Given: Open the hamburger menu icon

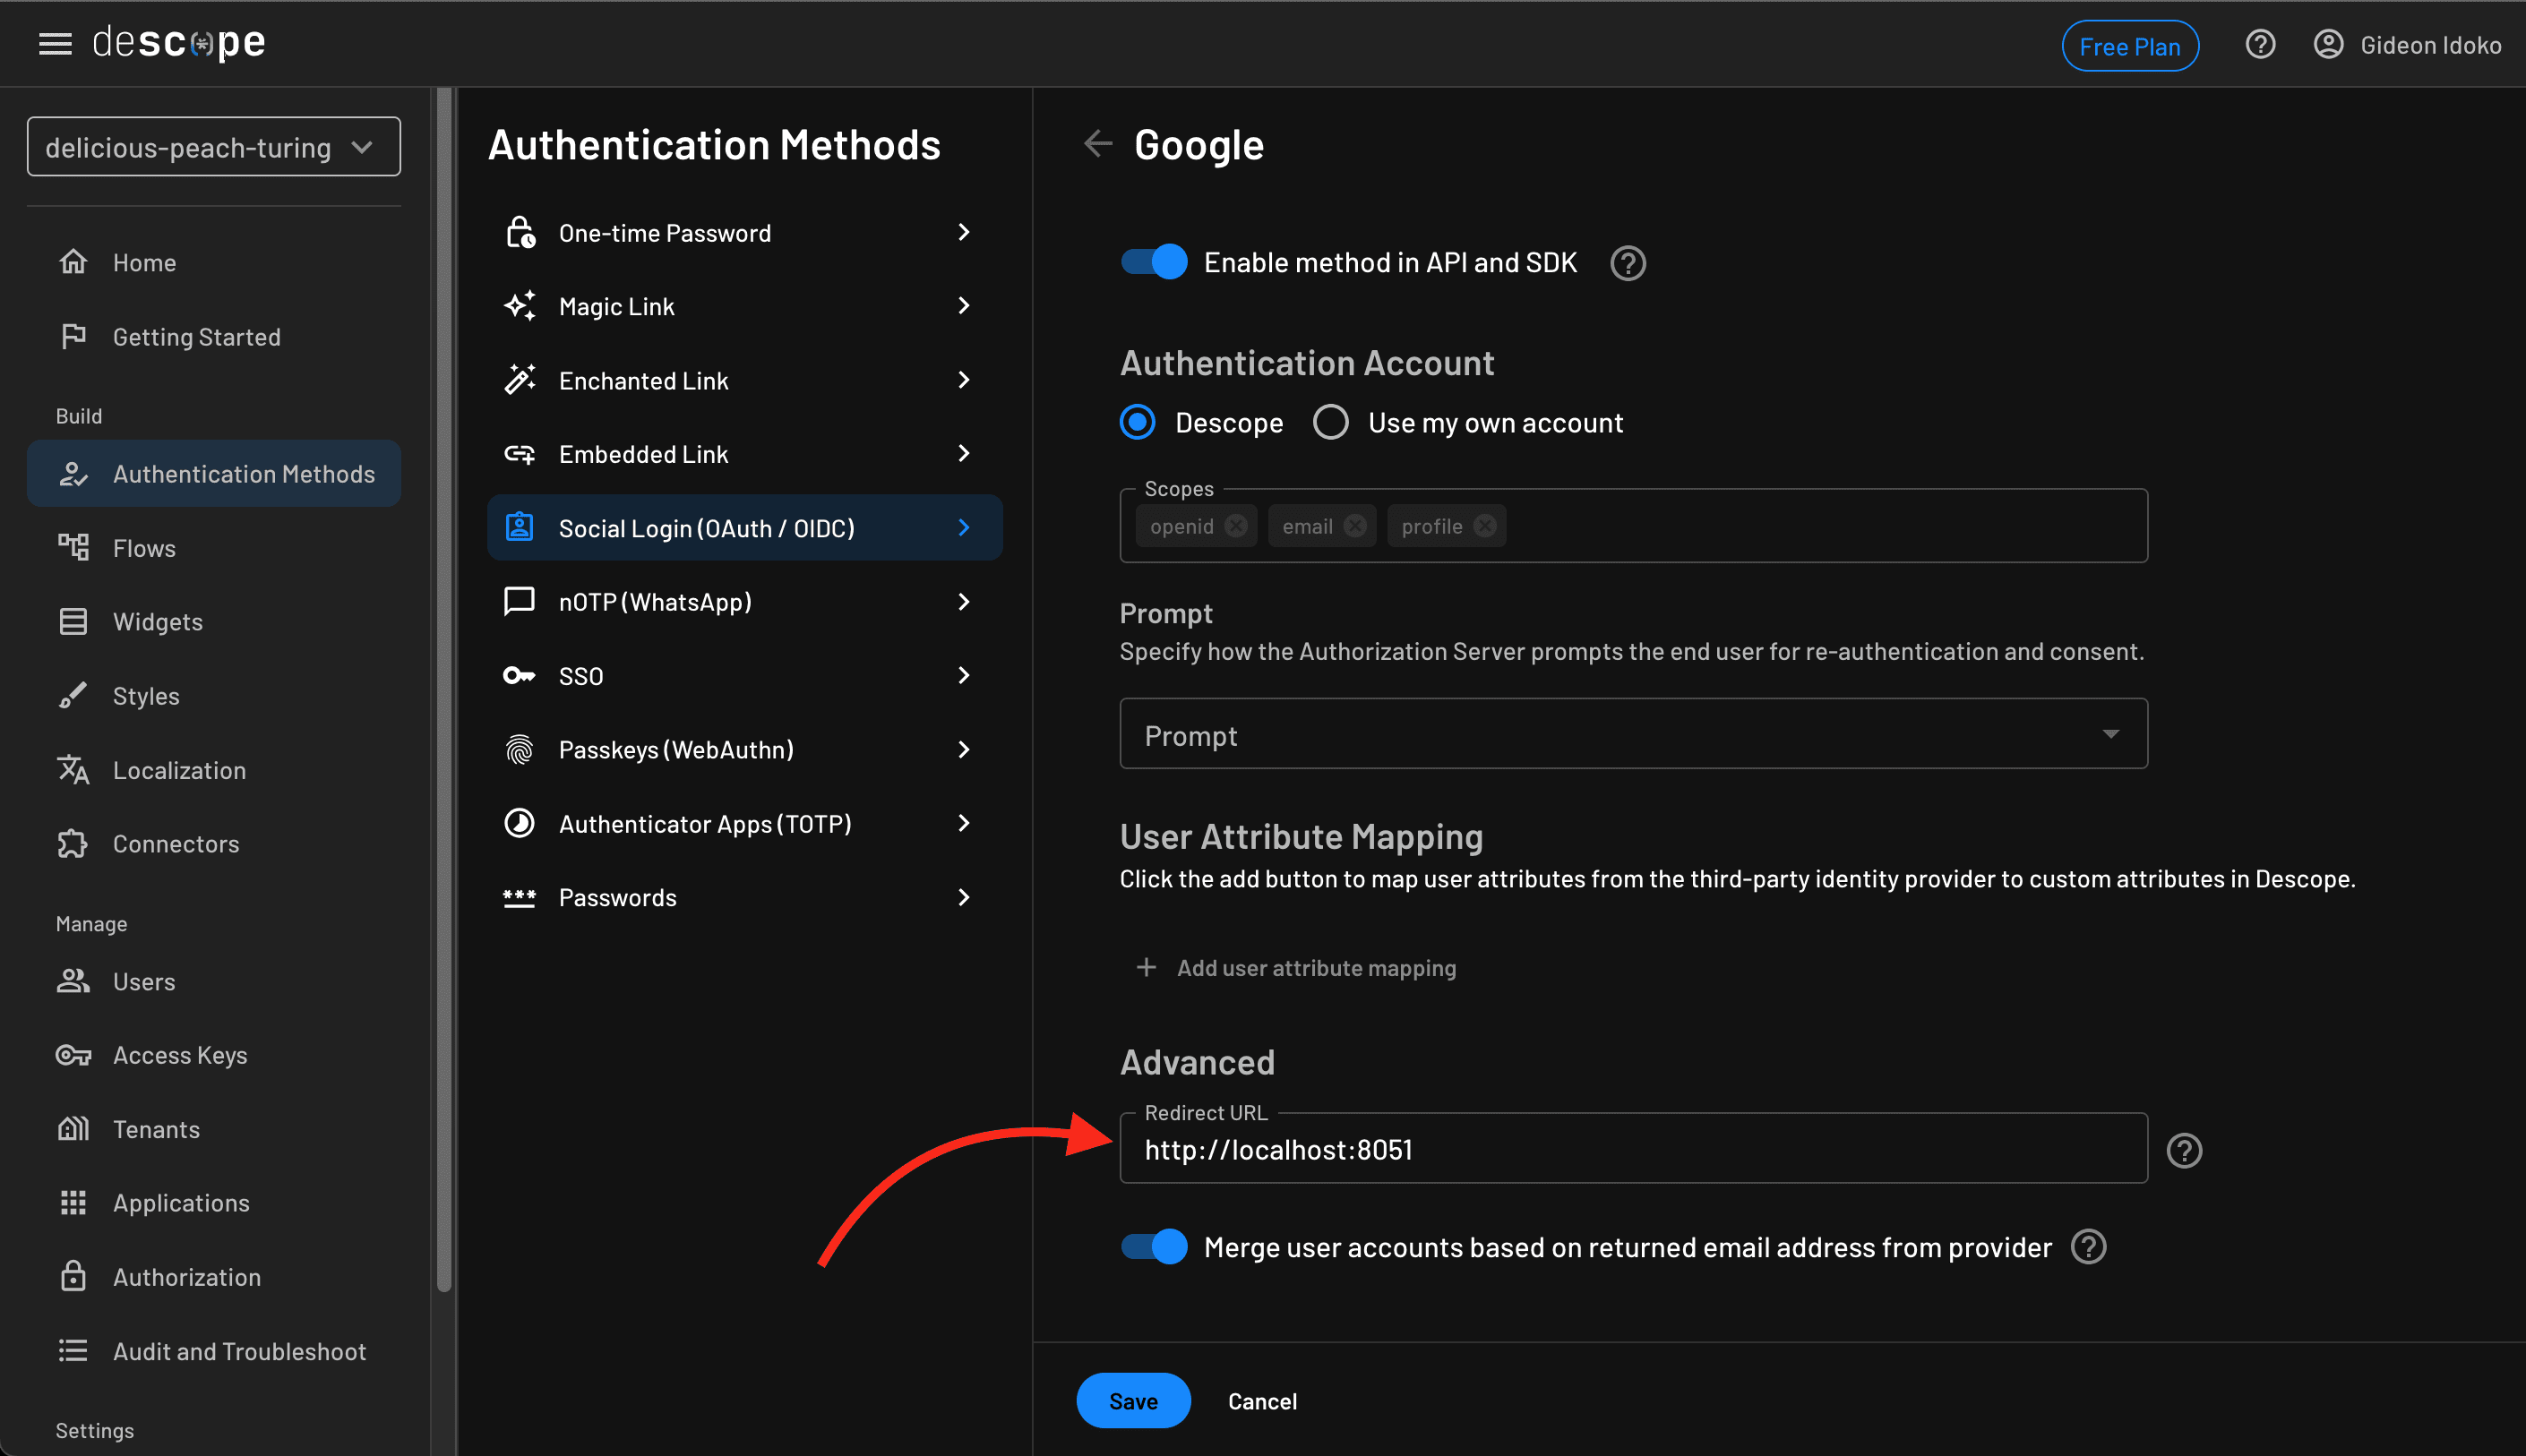Looking at the screenshot, I should tap(55, 44).
